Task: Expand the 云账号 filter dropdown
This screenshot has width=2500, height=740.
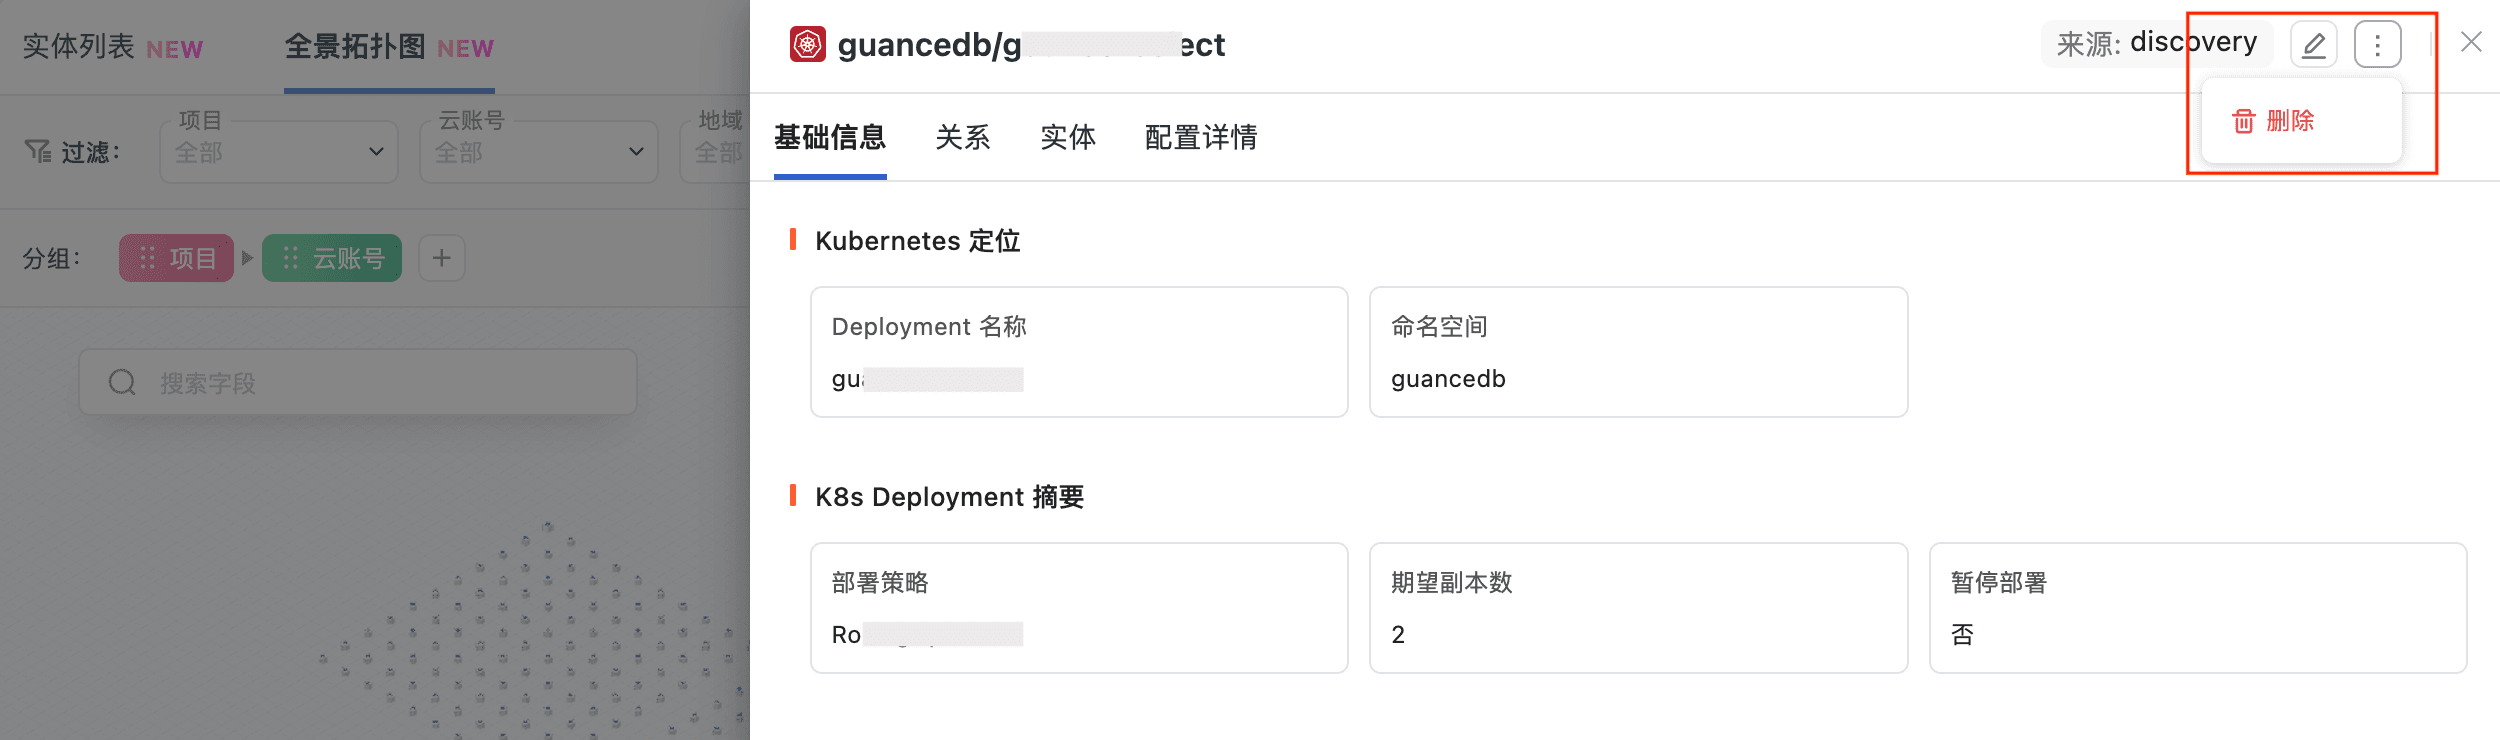Action: click(x=539, y=152)
